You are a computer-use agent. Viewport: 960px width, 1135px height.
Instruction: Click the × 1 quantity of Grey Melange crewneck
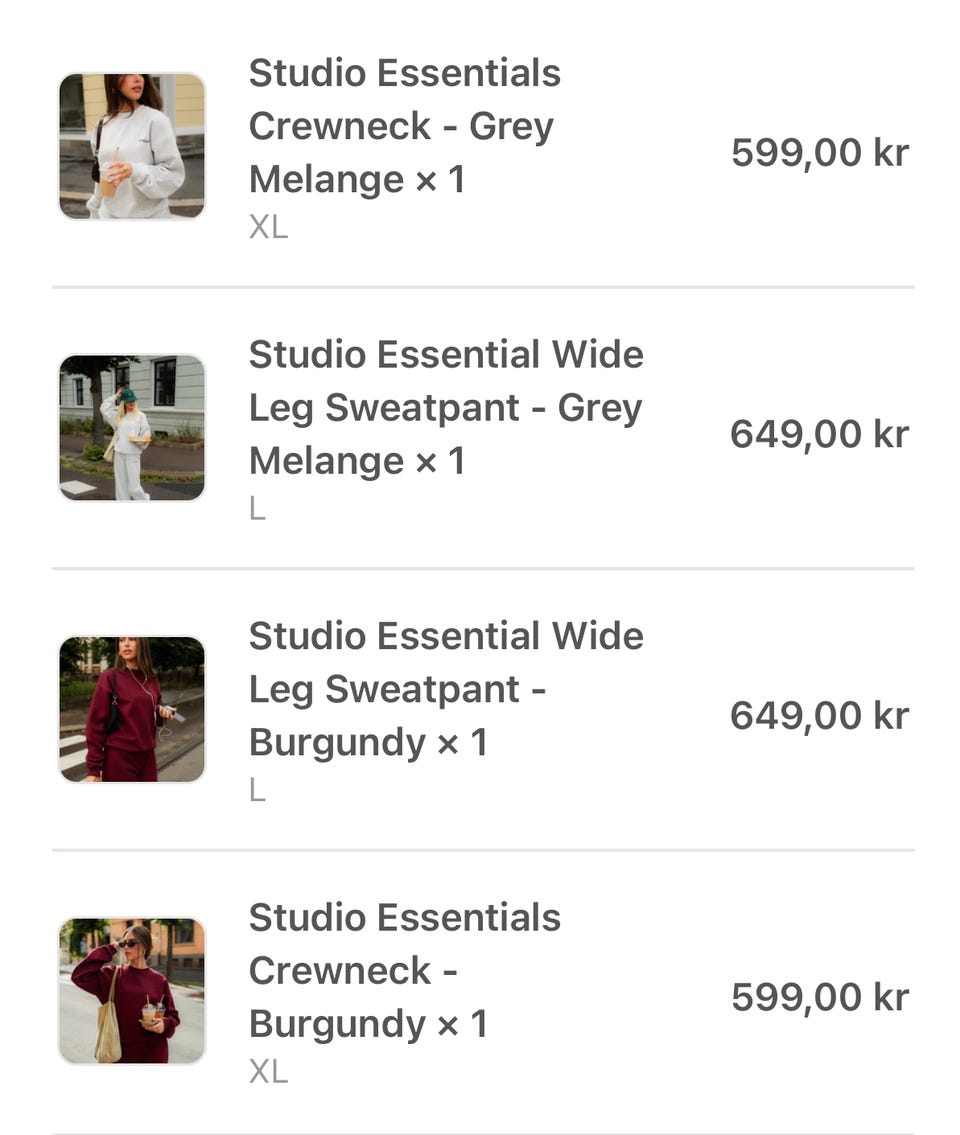(x=440, y=180)
